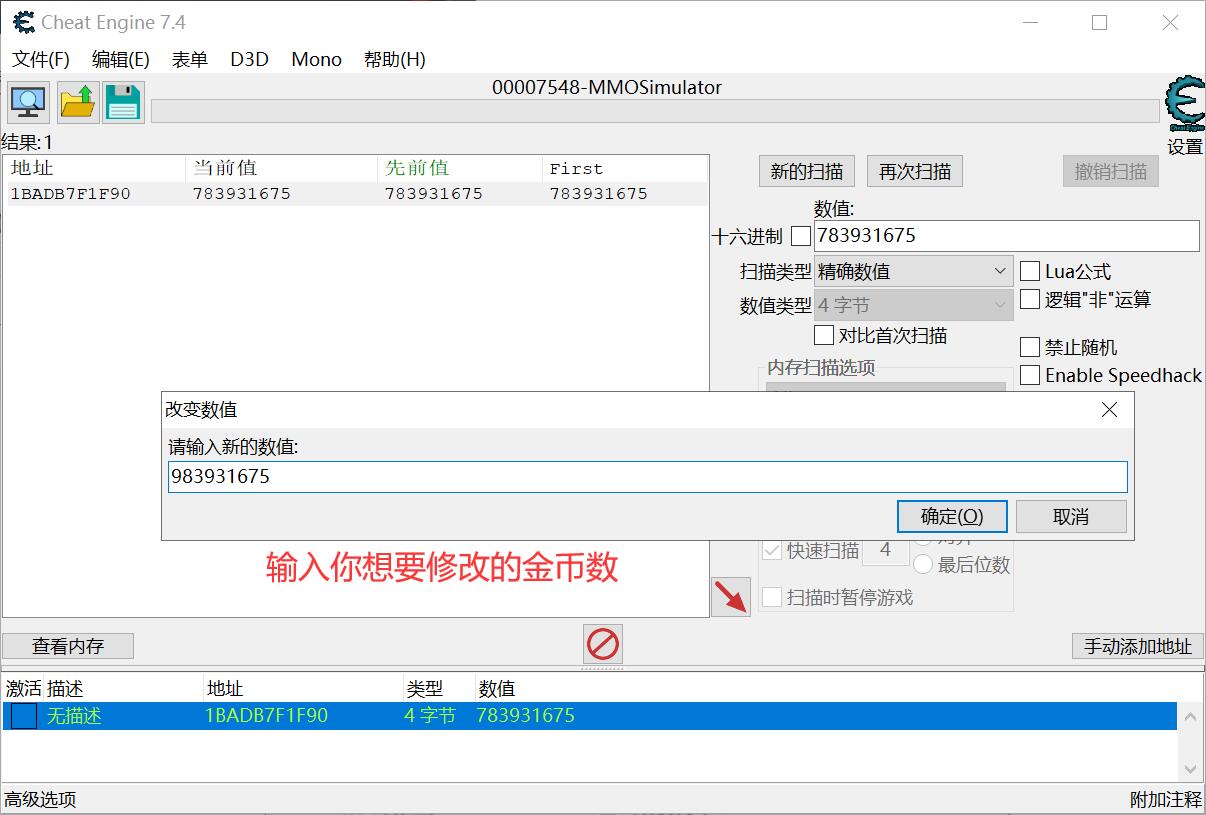
Task: Click the open folder table icon
Action: [x=77, y=102]
